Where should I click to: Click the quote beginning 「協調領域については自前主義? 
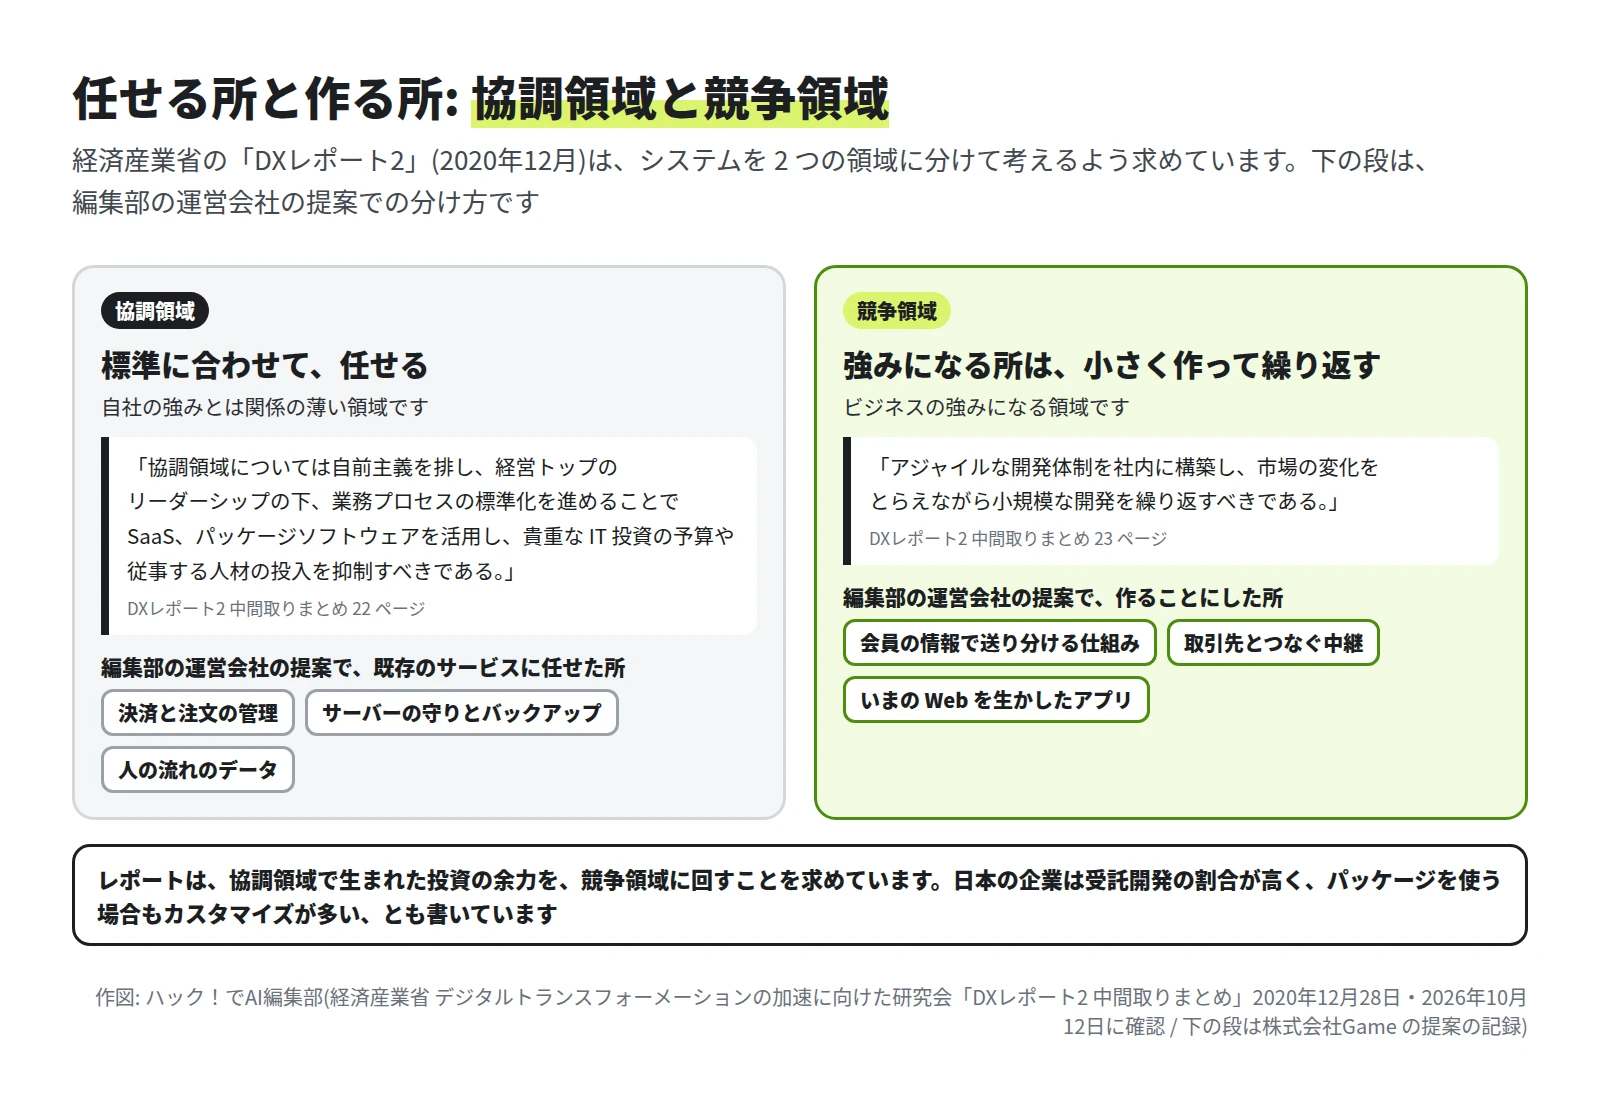click(430, 519)
